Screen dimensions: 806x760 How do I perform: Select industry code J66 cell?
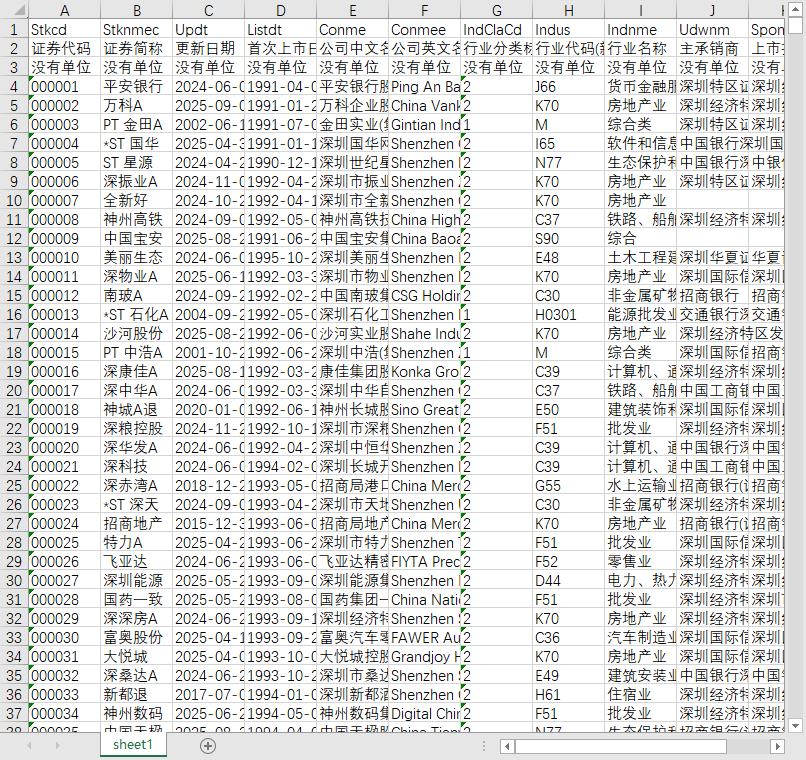[569, 86]
